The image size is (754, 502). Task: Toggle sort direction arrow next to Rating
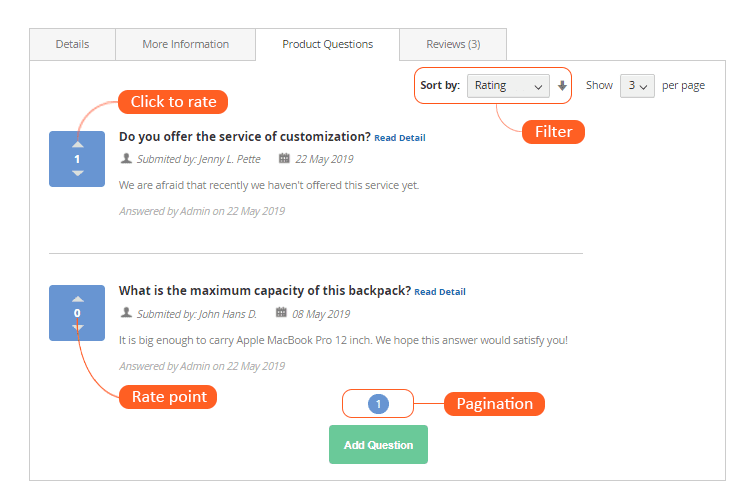562,86
